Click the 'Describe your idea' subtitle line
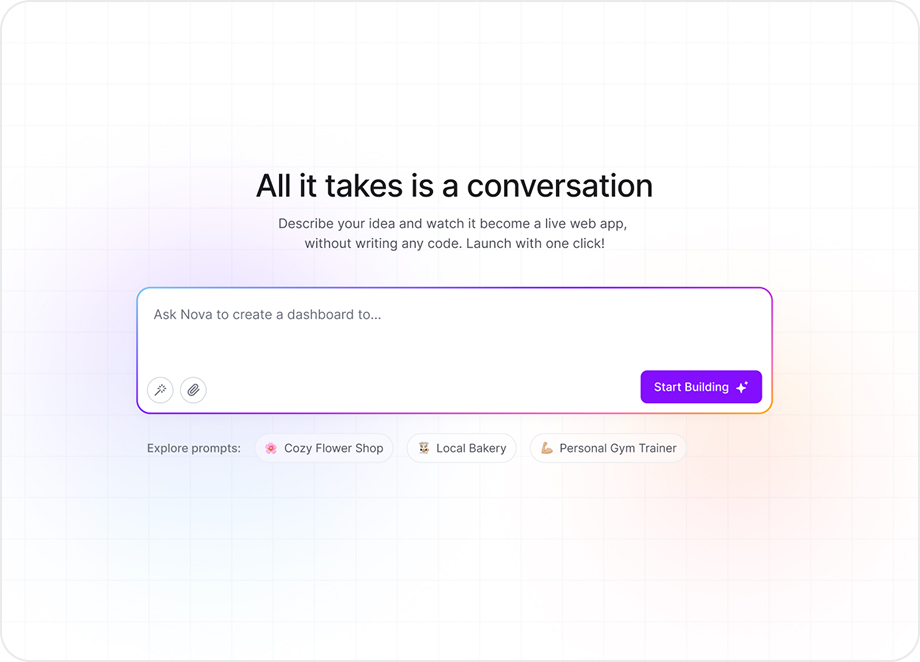The height and width of the screenshot is (662, 920). click(x=452, y=224)
